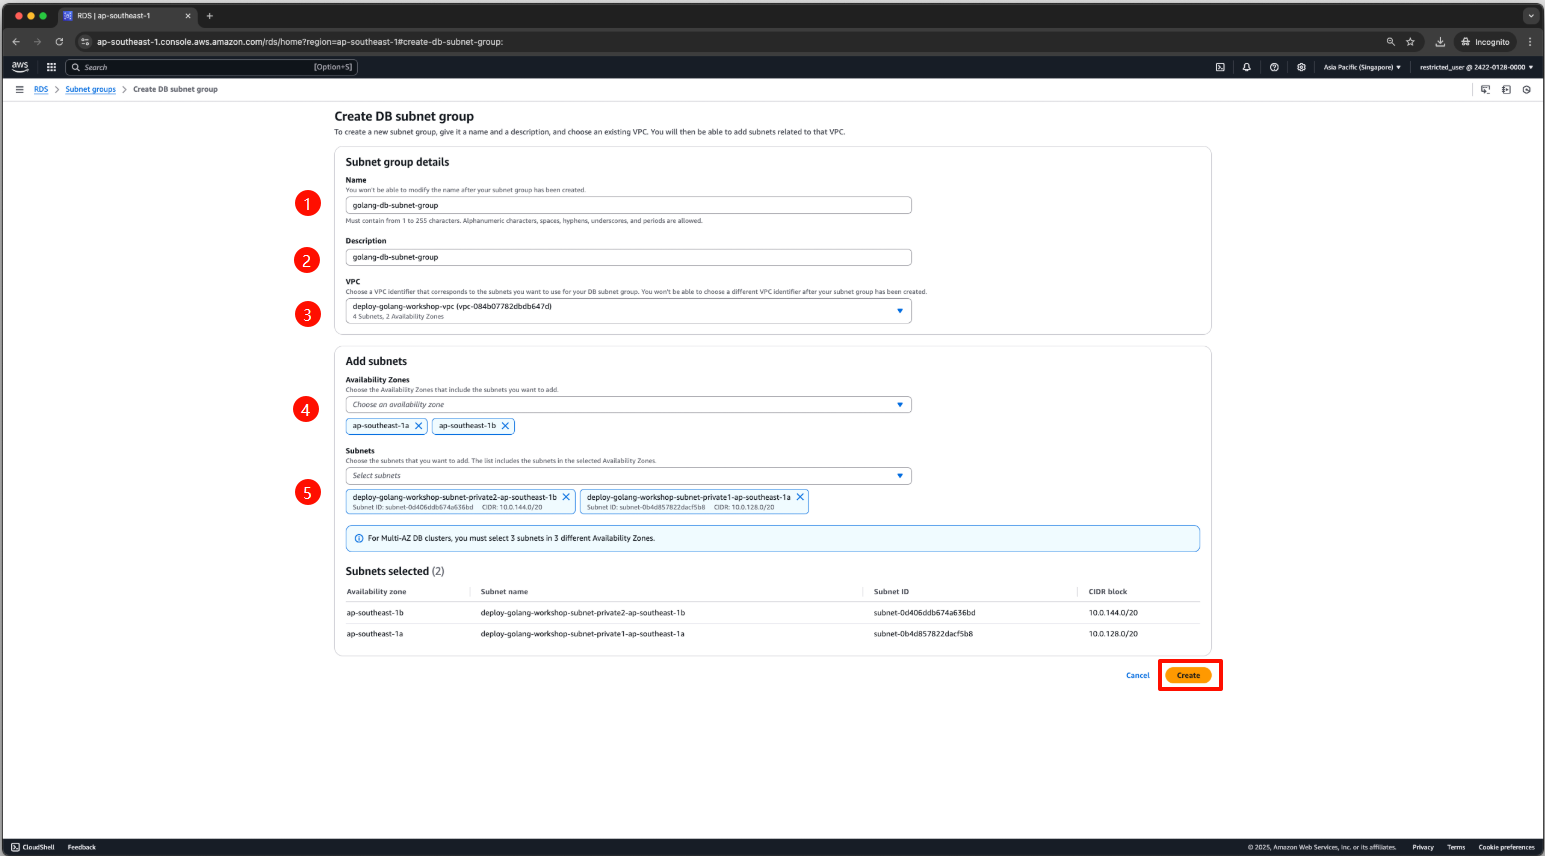View site information icon in address bar

click(x=85, y=42)
